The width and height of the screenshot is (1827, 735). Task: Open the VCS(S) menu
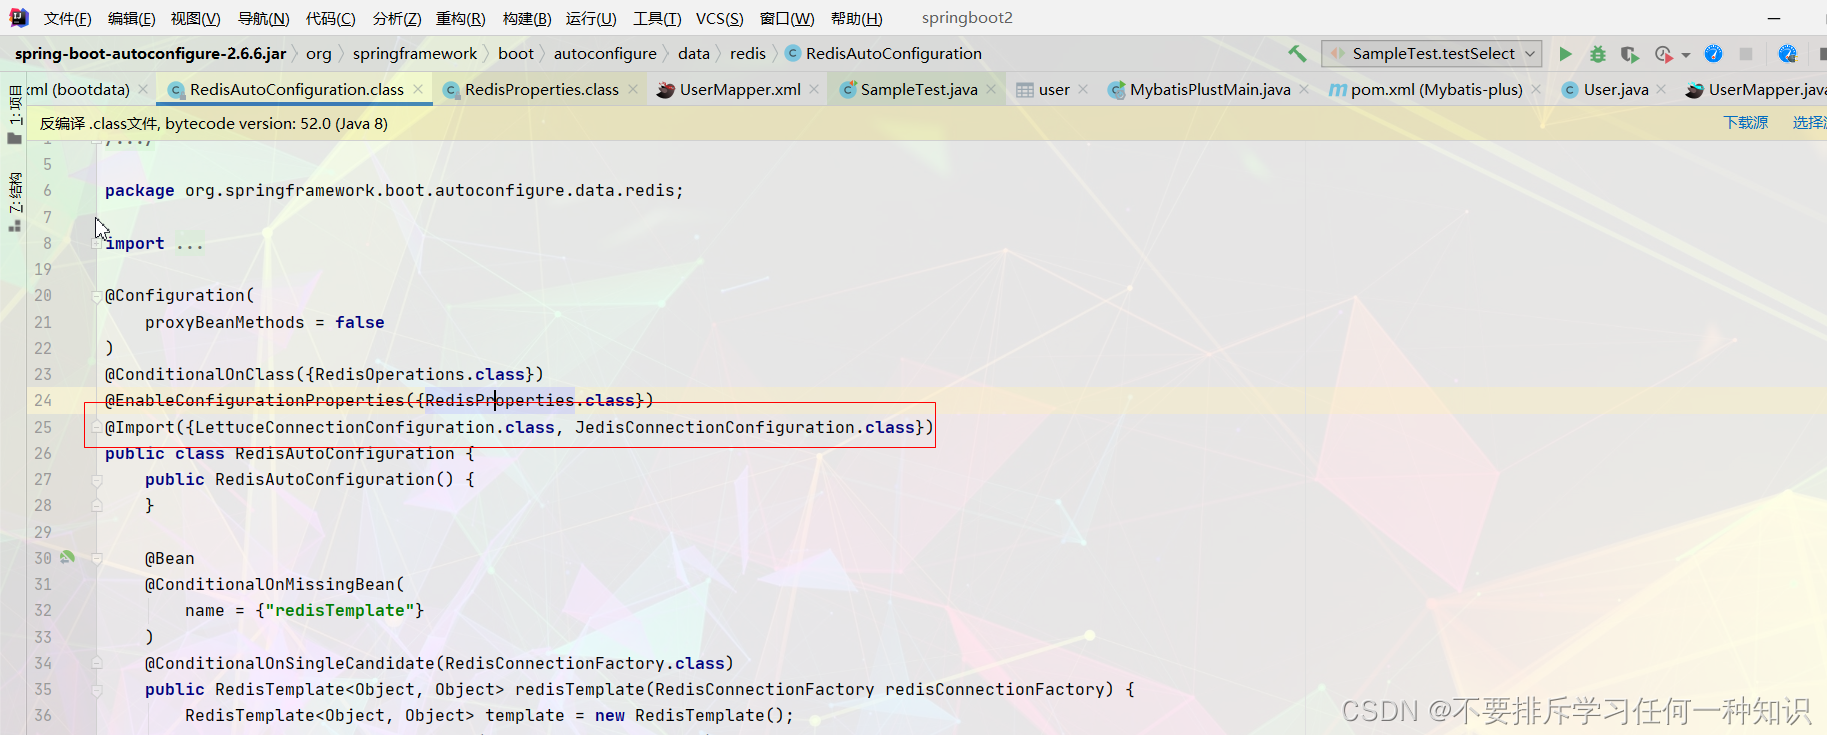pos(720,18)
